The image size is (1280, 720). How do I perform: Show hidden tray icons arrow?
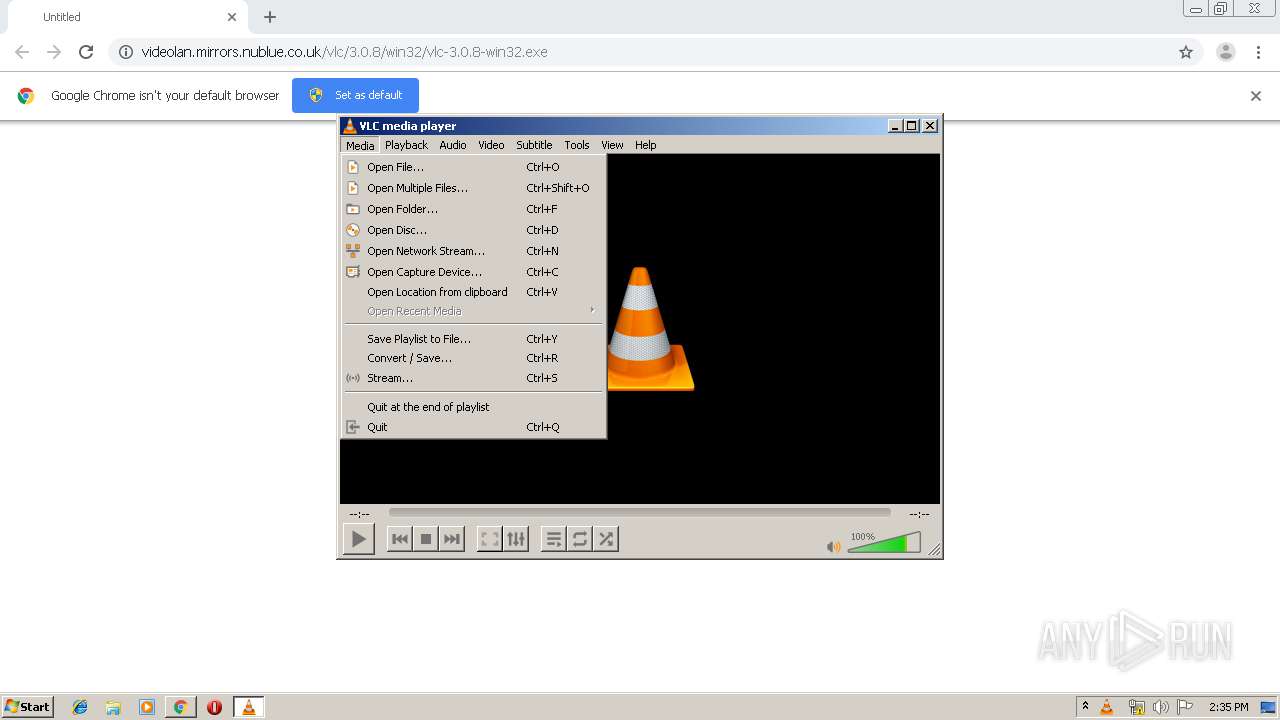tap(1085, 707)
